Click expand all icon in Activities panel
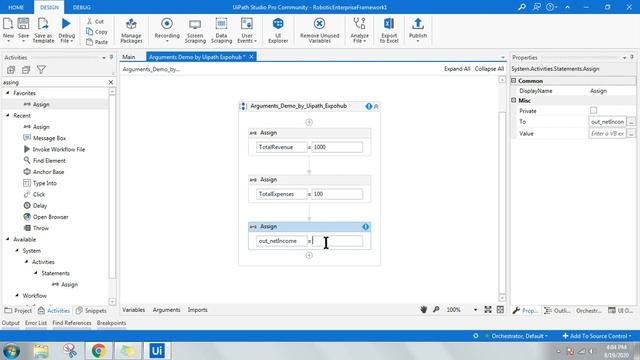Screen dimensions: 640x360 [11, 70]
